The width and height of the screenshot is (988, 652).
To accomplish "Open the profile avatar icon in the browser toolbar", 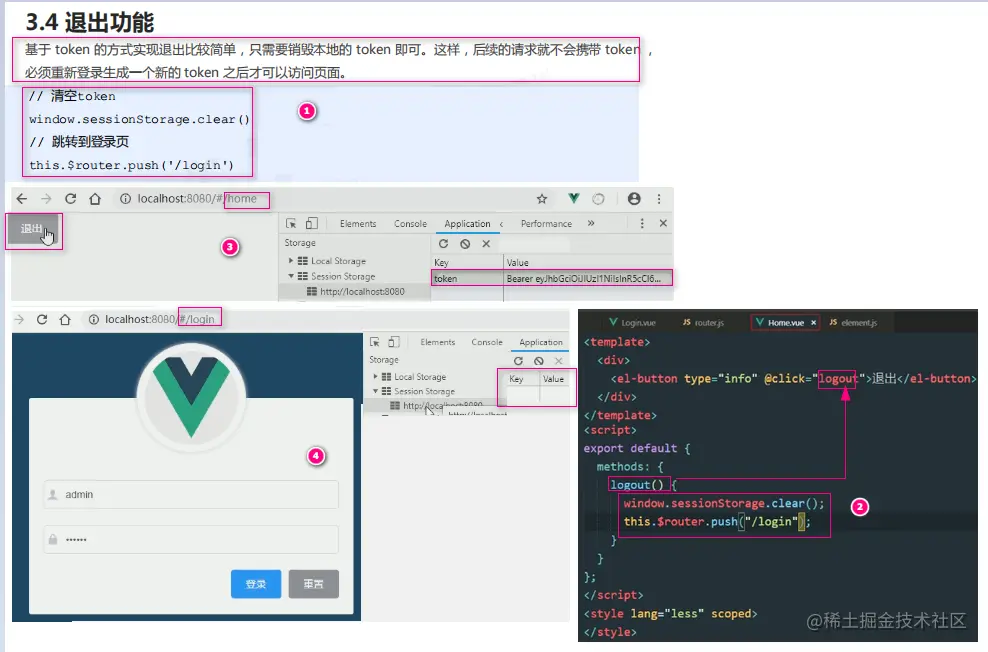I will pyautogui.click(x=634, y=198).
